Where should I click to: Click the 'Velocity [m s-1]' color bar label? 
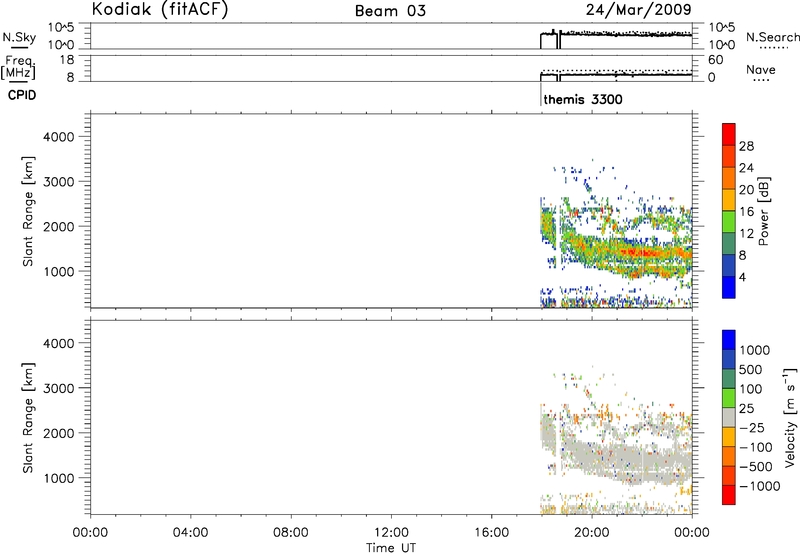pos(790,417)
